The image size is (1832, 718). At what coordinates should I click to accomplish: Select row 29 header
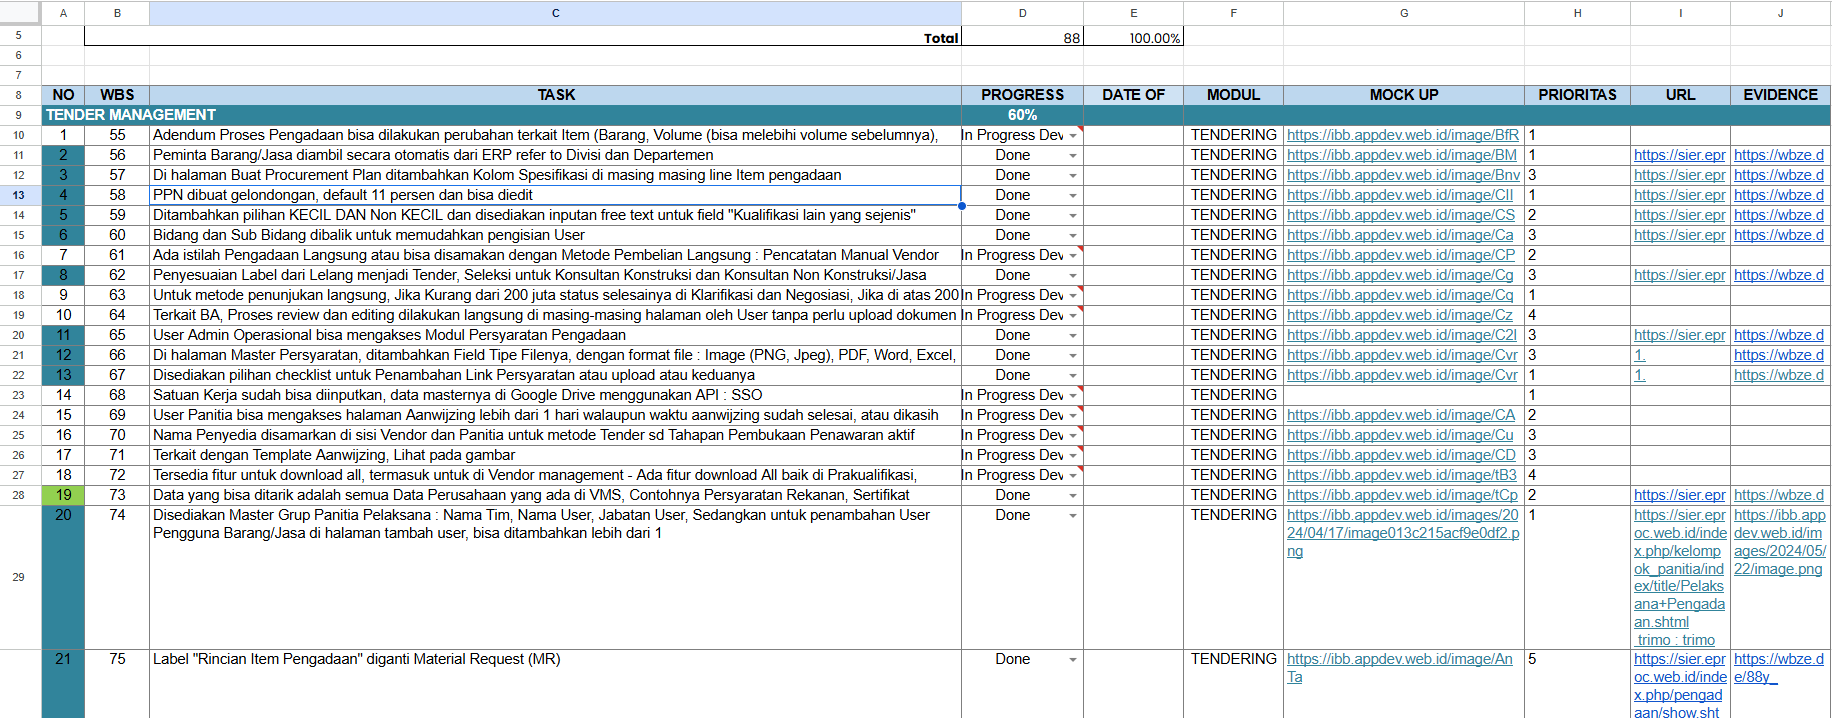tap(19, 577)
